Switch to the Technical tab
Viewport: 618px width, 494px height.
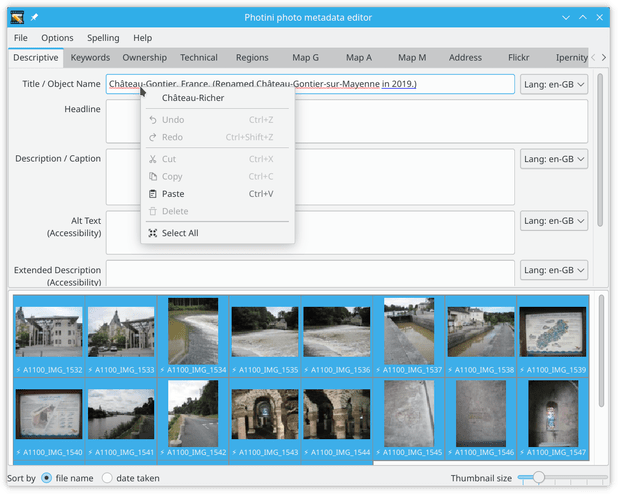tap(199, 58)
